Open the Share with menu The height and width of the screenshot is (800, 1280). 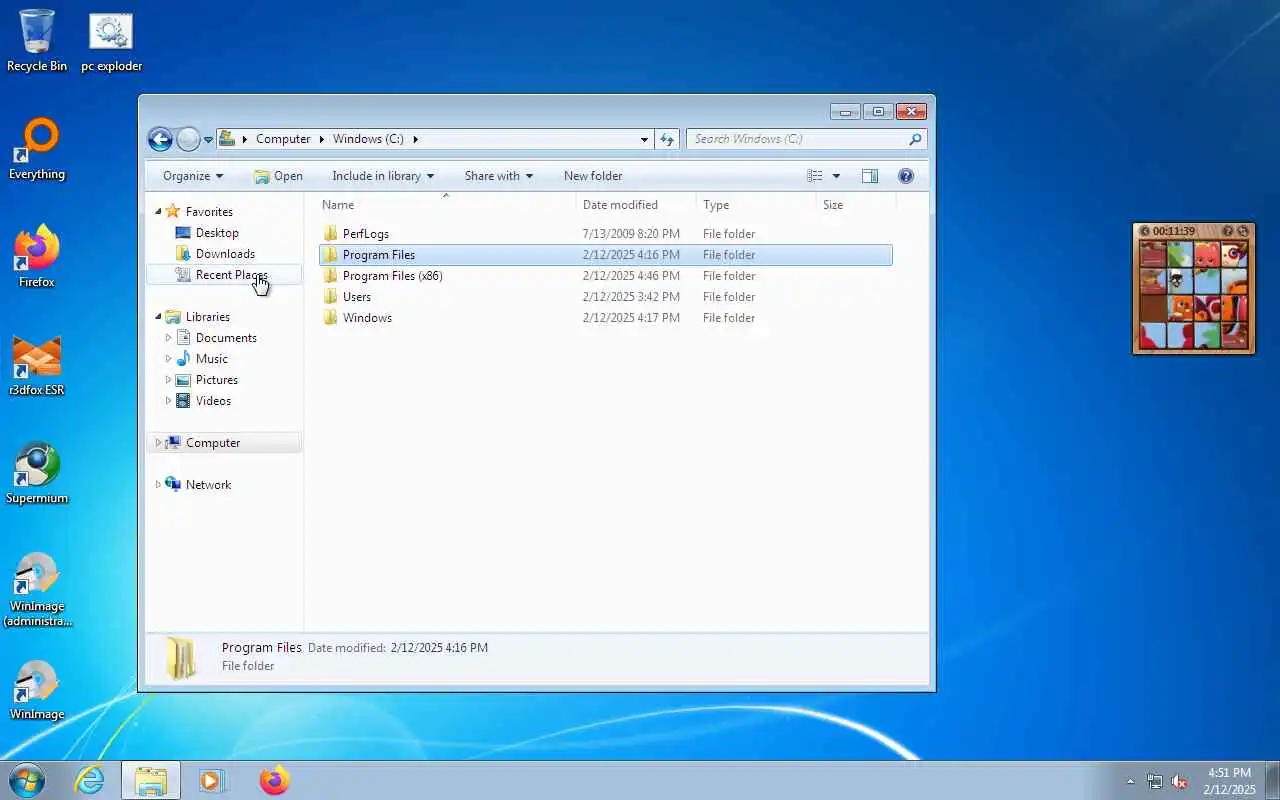coord(499,176)
